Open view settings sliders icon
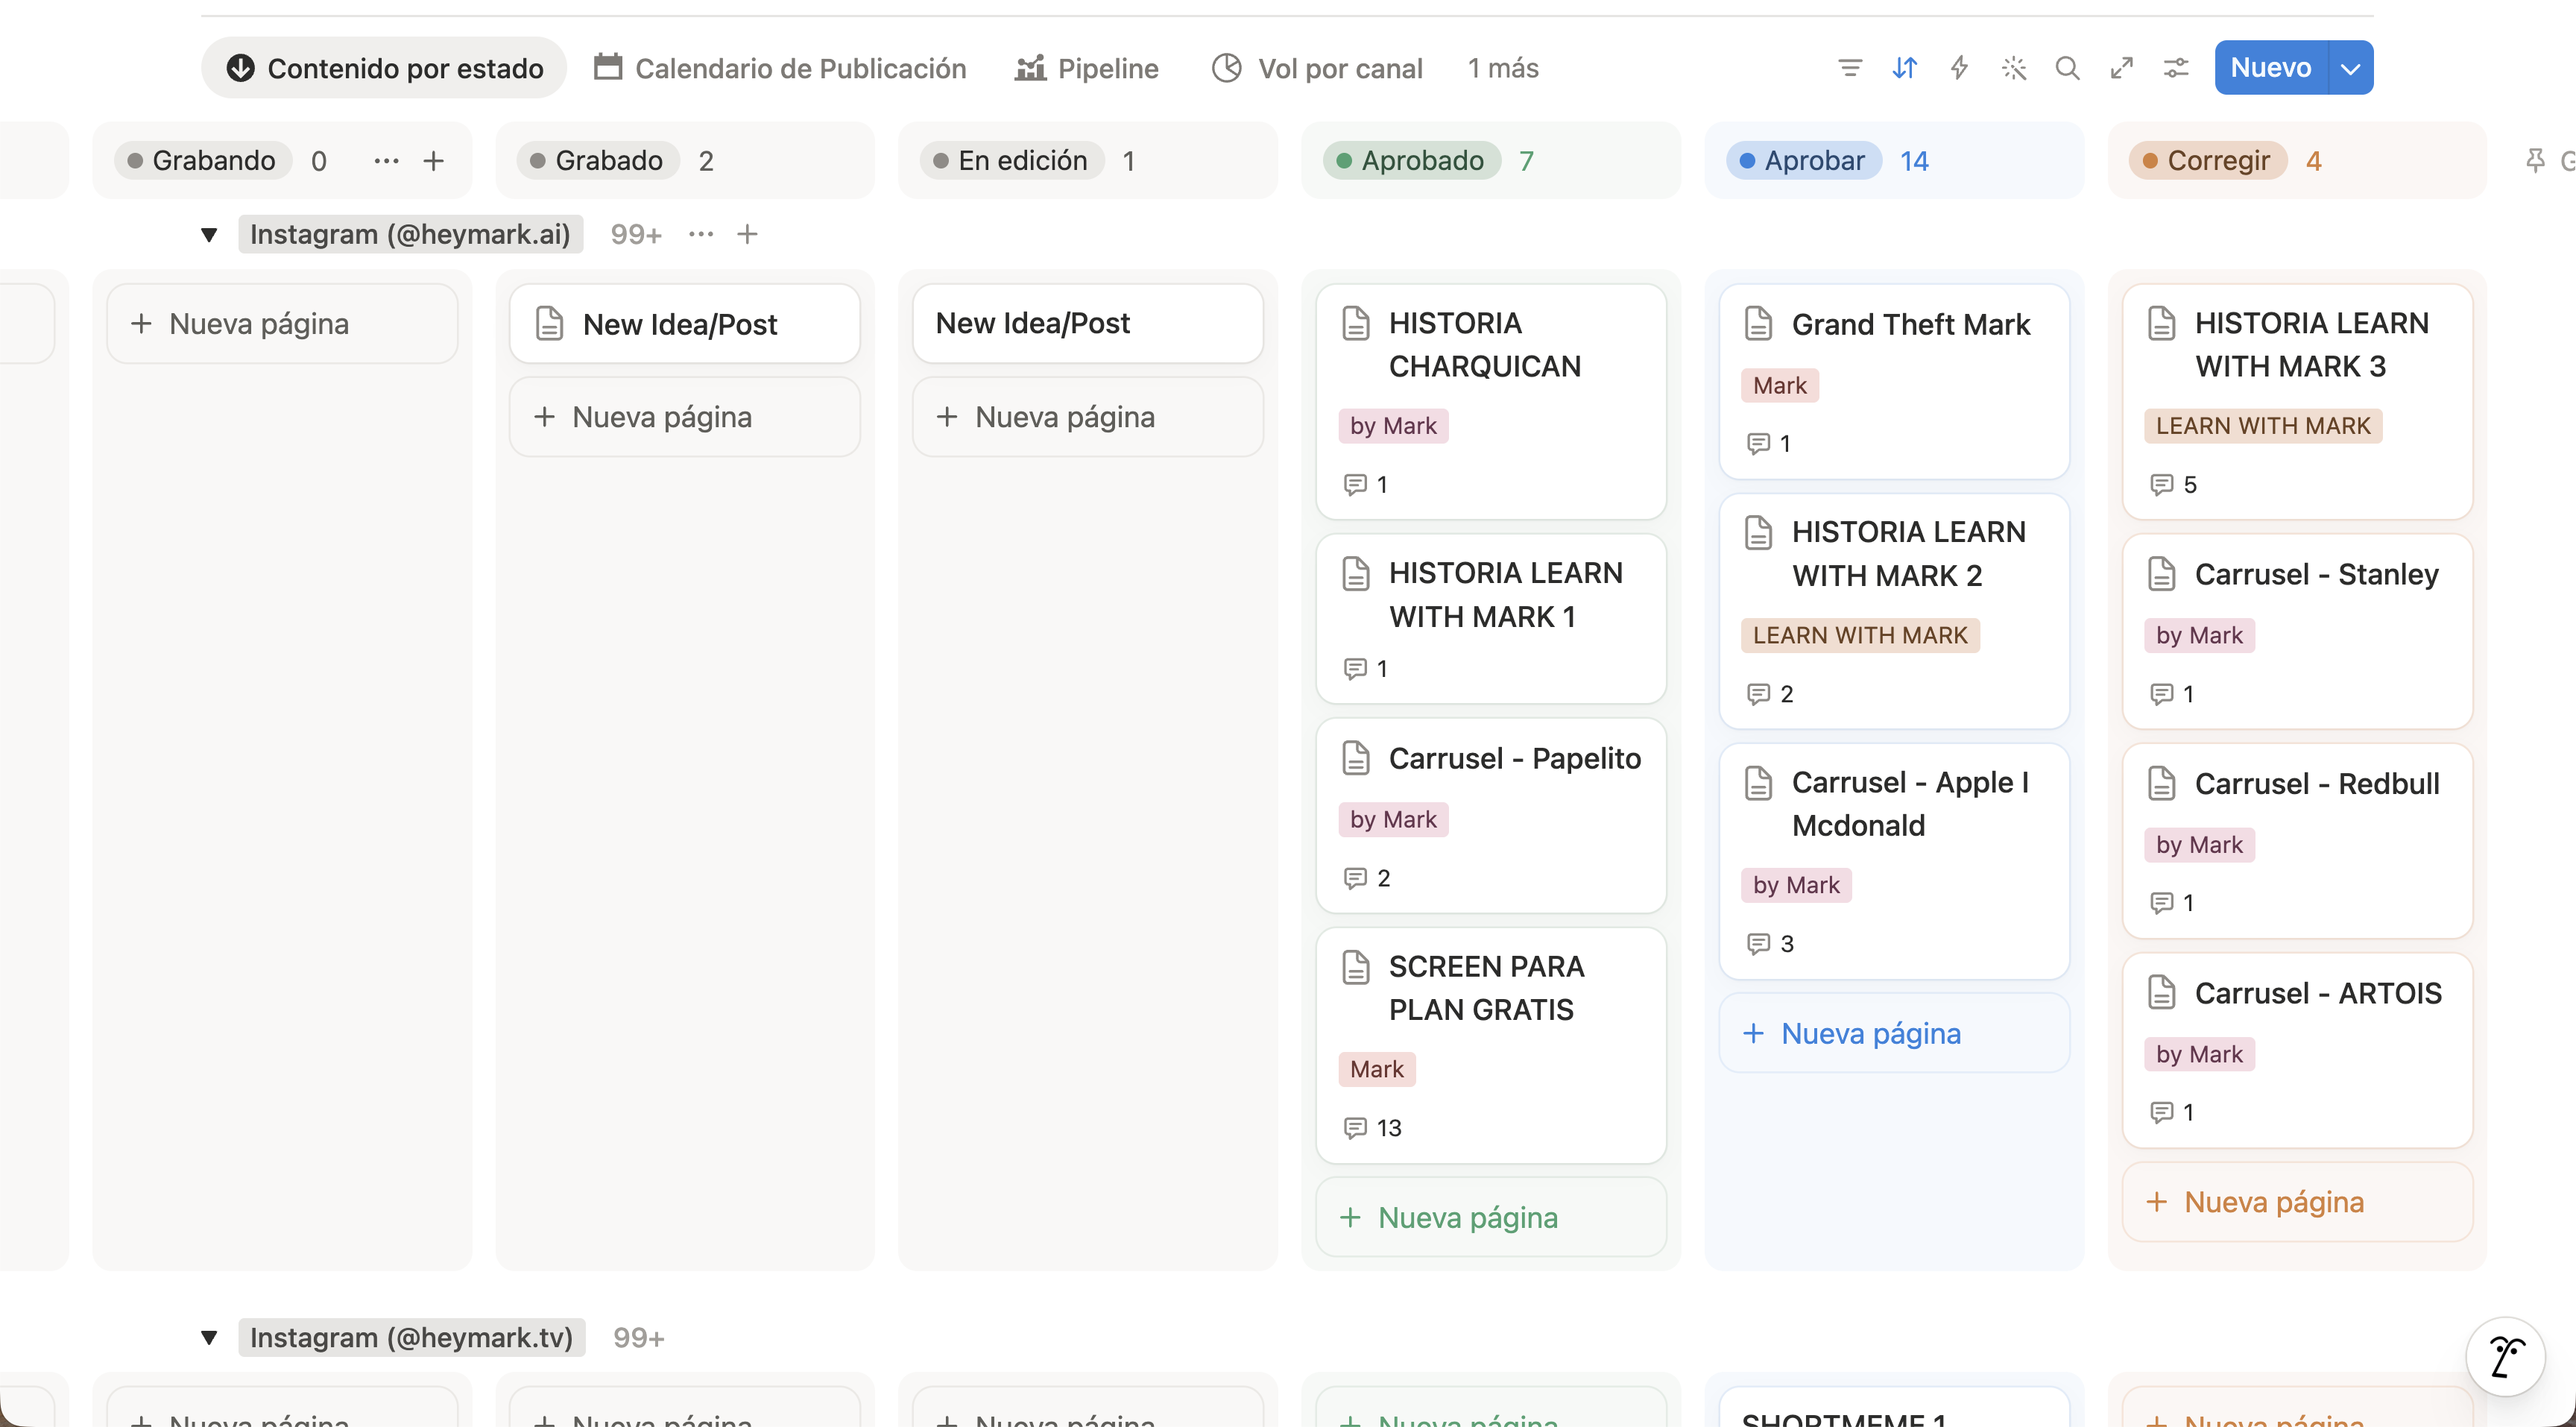This screenshot has width=2576, height=1427. pos(2176,68)
